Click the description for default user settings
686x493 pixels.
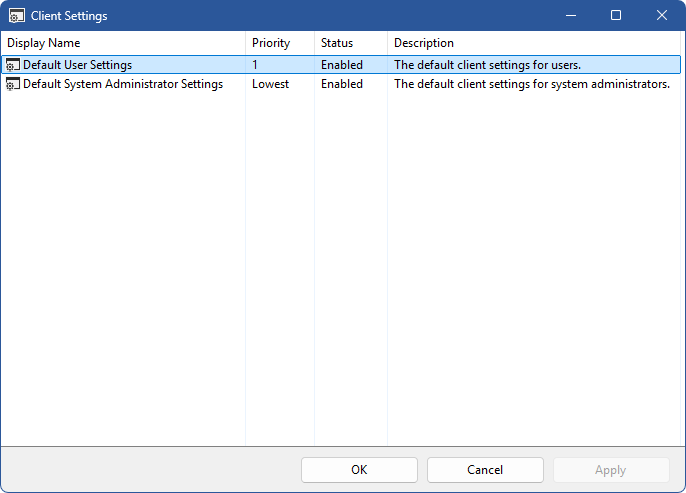487,65
